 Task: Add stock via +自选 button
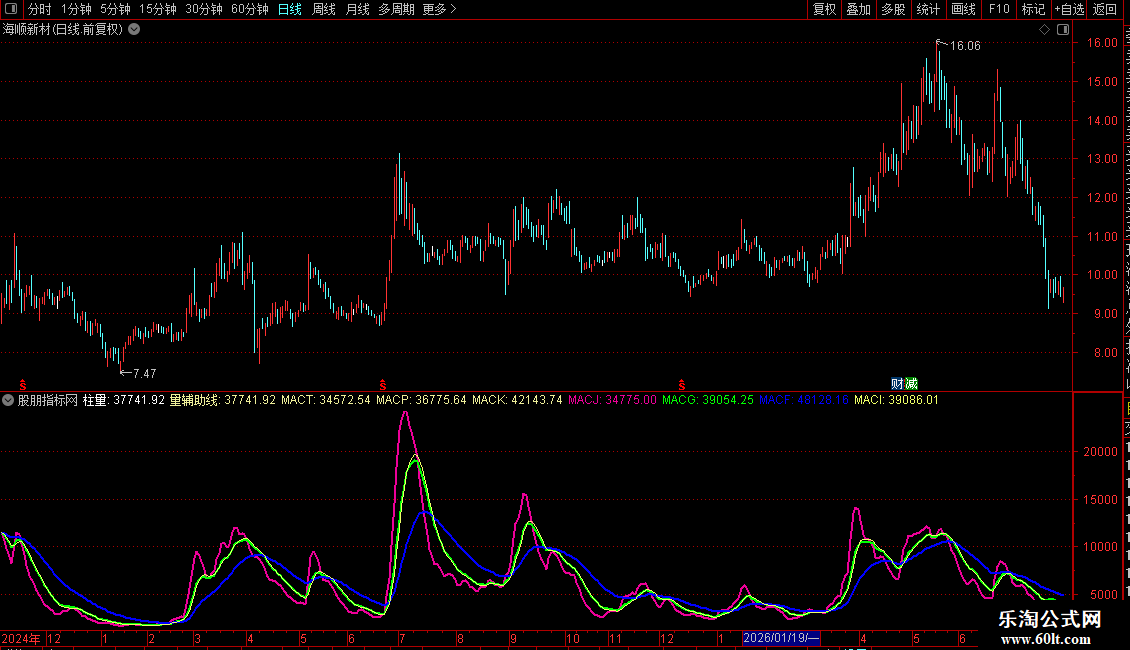pyautogui.click(x=1069, y=9)
